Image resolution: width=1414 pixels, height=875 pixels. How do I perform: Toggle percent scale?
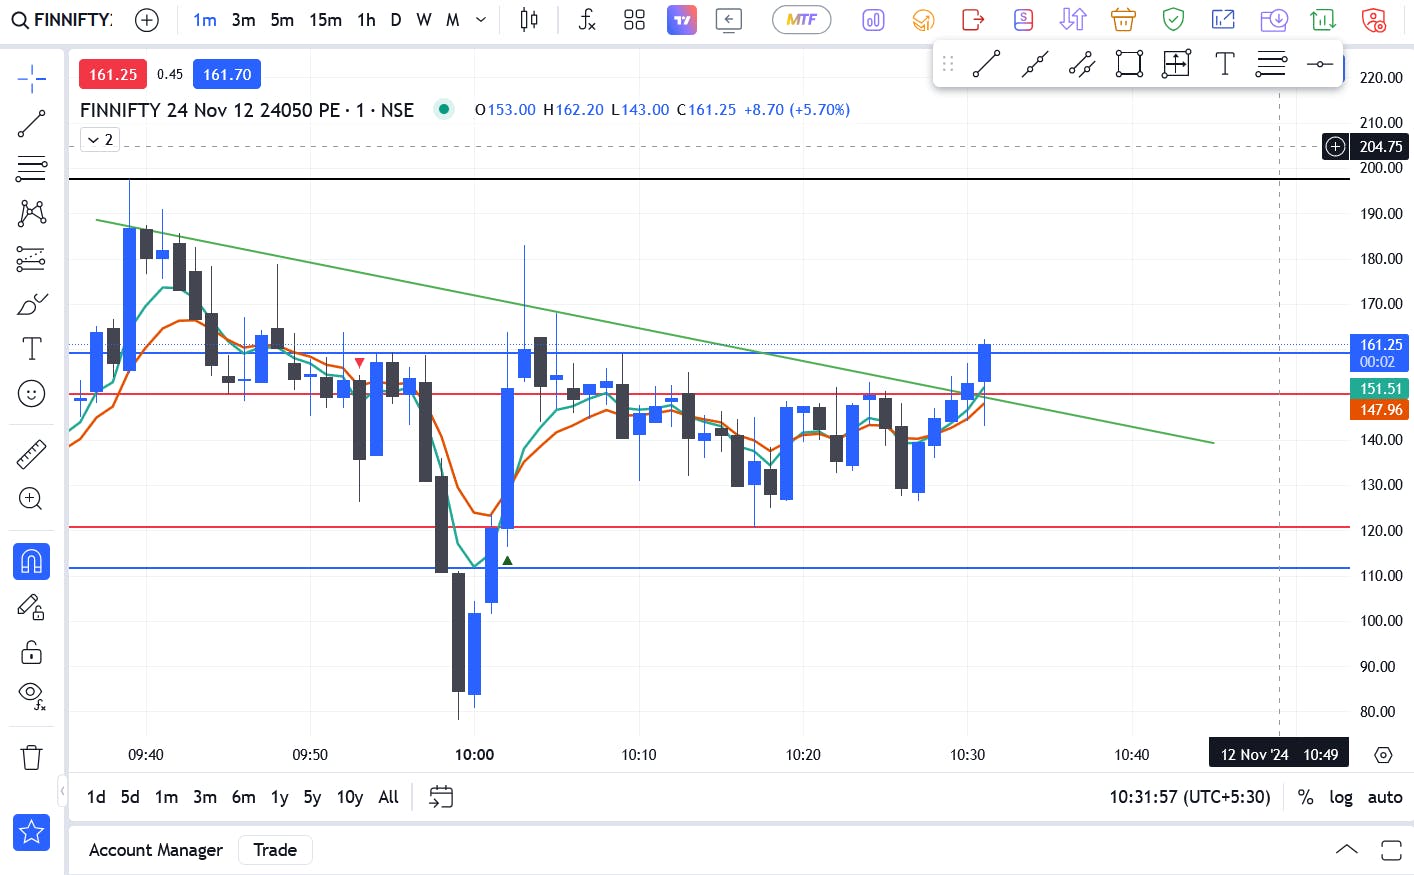click(x=1305, y=797)
